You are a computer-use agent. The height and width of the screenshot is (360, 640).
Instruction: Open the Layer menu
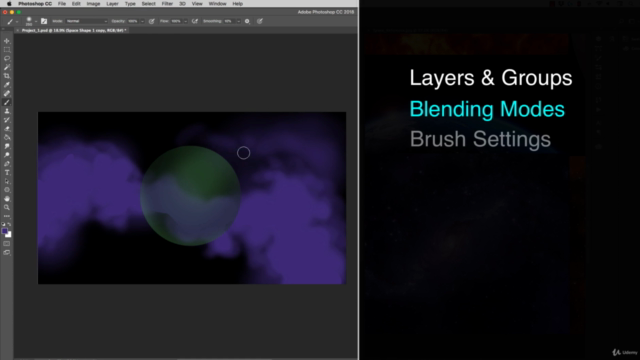[112, 4]
